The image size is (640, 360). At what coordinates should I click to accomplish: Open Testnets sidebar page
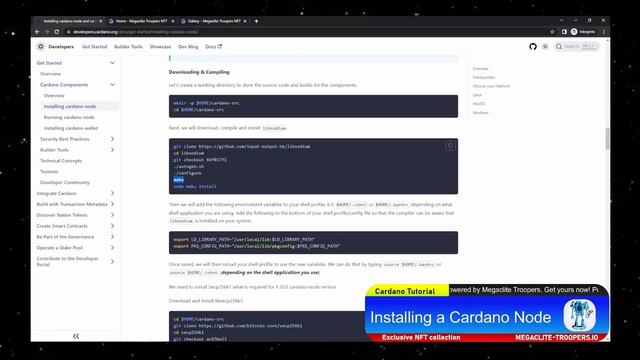point(49,171)
